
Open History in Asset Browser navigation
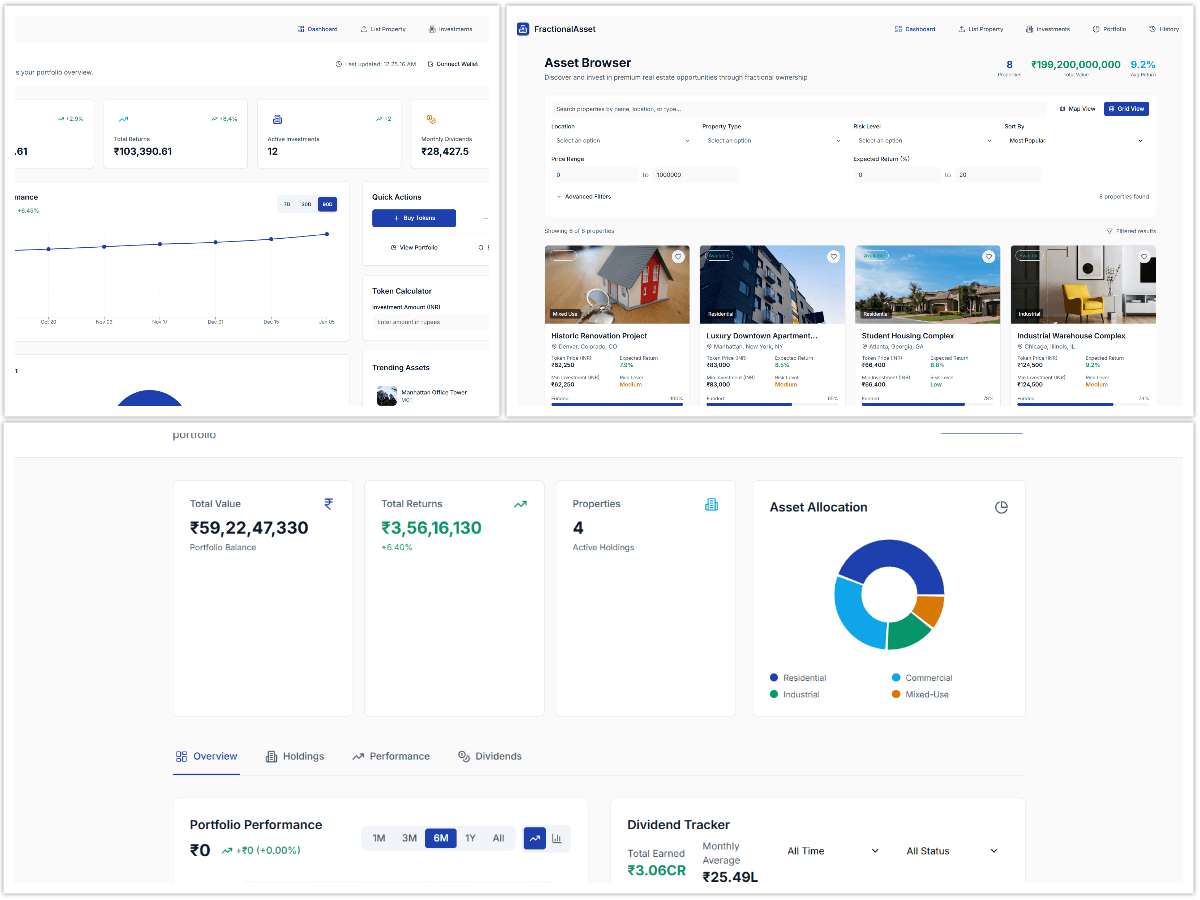(1164, 30)
